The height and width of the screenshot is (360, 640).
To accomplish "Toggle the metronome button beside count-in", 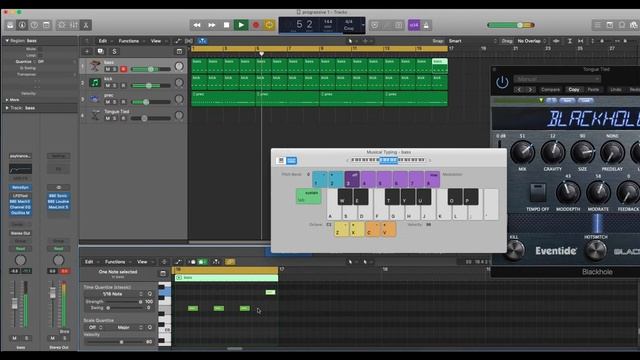I will coord(426,25).
